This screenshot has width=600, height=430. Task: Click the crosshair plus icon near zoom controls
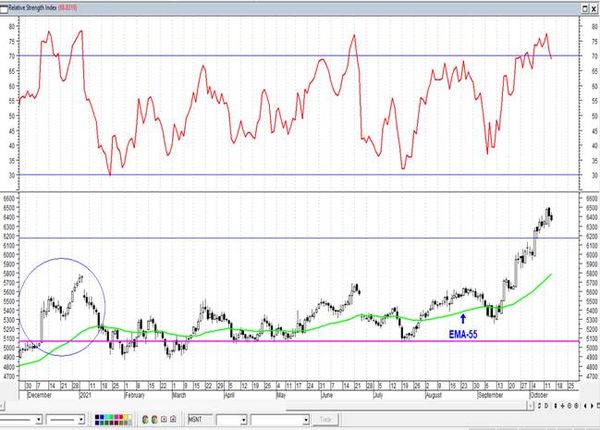pos(562,406)
